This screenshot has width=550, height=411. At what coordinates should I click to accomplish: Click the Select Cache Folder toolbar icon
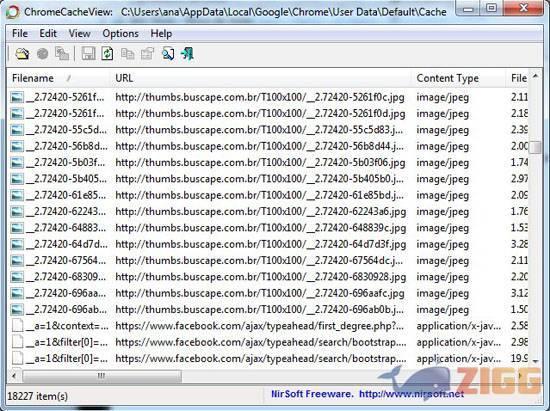click(22, 54)
